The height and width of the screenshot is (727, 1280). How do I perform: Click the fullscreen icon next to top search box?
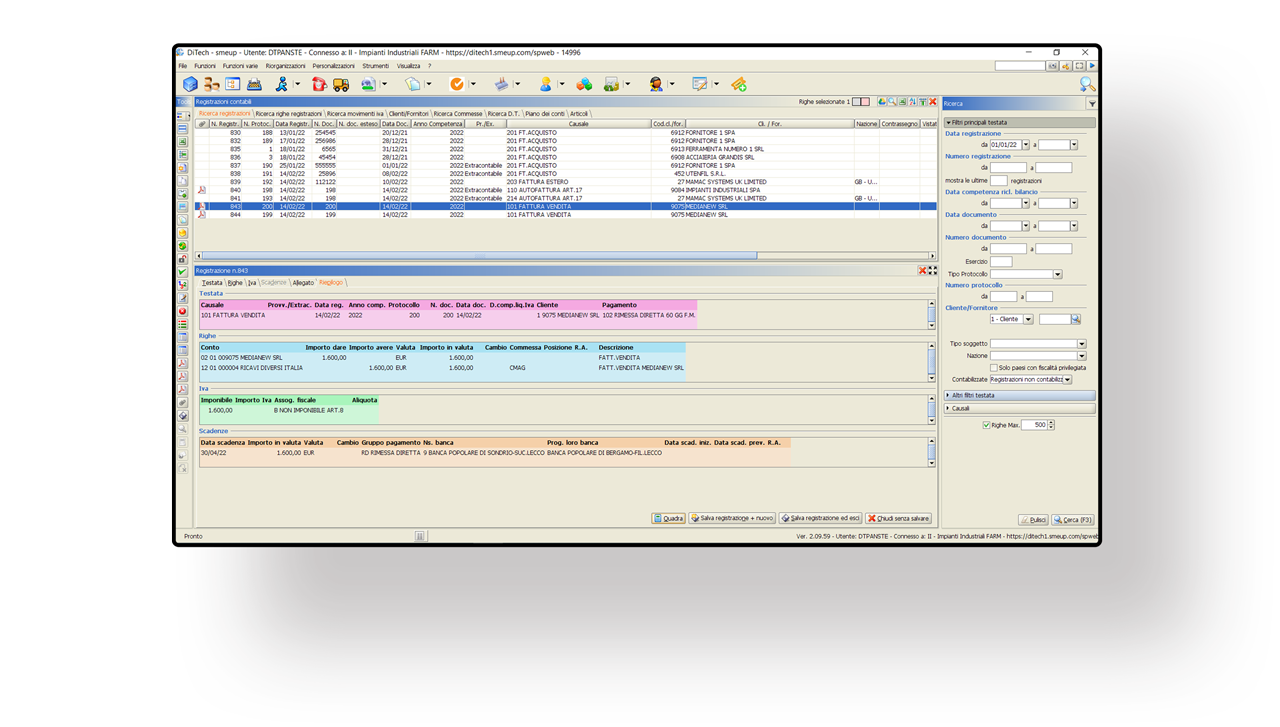(1079, 66)
